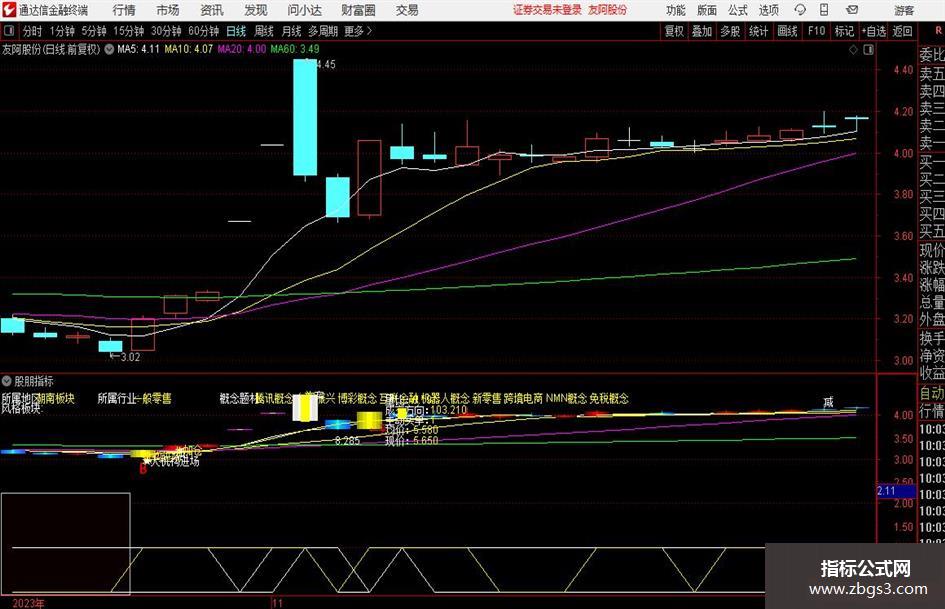Image resolution: width=945 pixels, height=609 pixels.
Task: Click the 标记 mark button
Action: click(844, 31)
